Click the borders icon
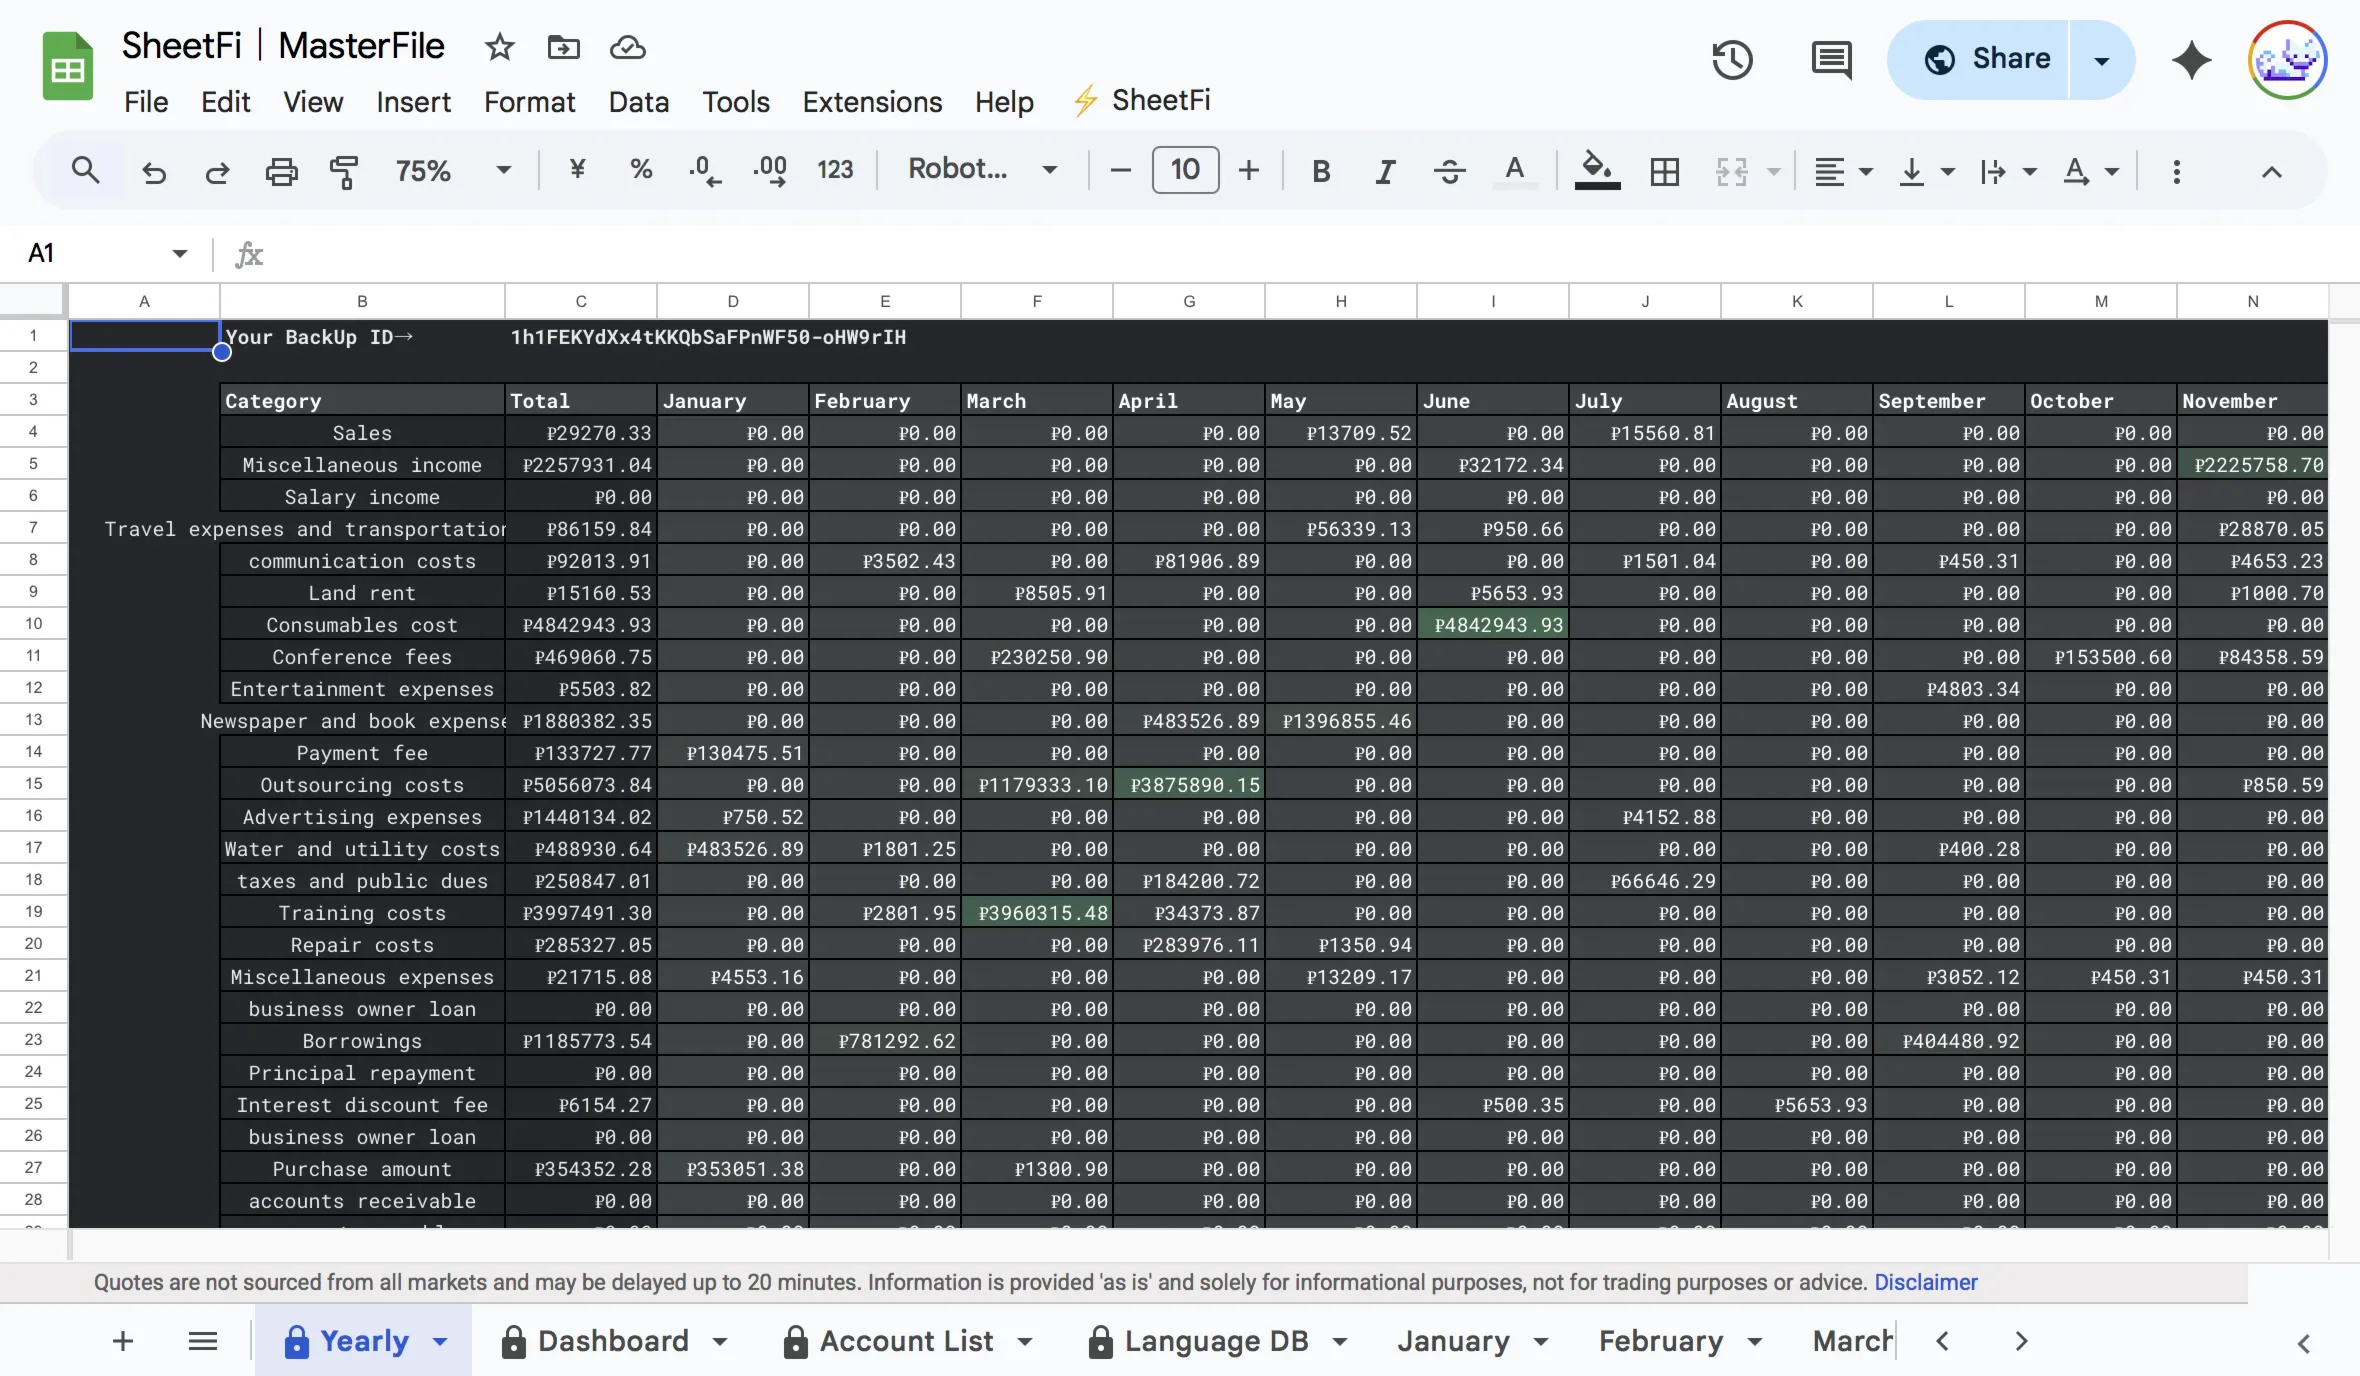 pyautogui.click(x=1664, y=171)
